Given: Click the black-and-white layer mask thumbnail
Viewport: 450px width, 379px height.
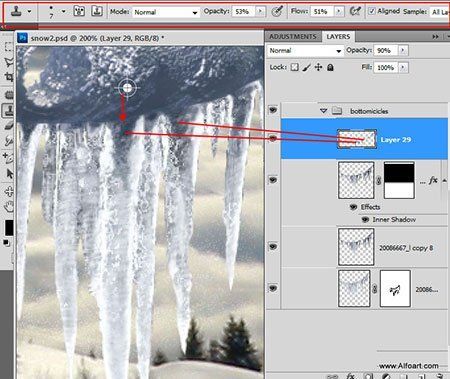Looking at the screenshot, I should tap(399, 180).
